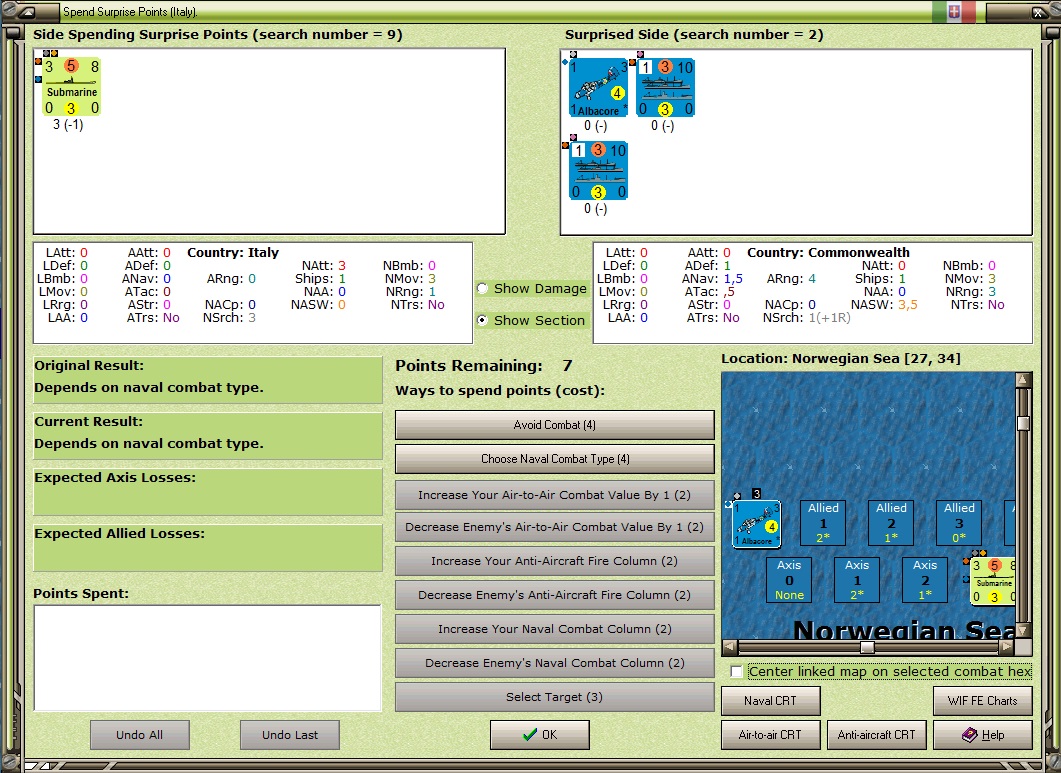Increase Your Naval Combat Column
The width and height of the screenshot is (1061, 773).
(554, 629)
